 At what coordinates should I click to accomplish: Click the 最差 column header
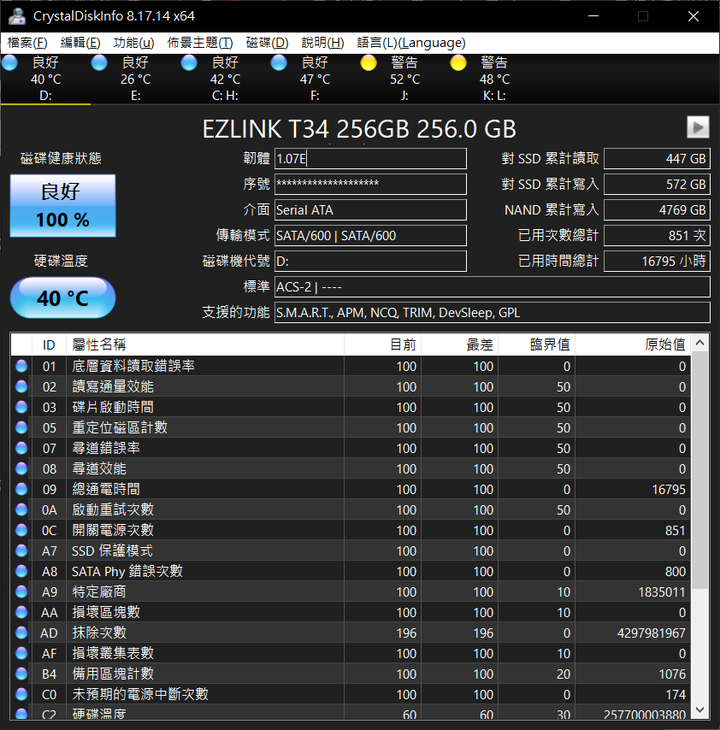(x=460, y=345)
